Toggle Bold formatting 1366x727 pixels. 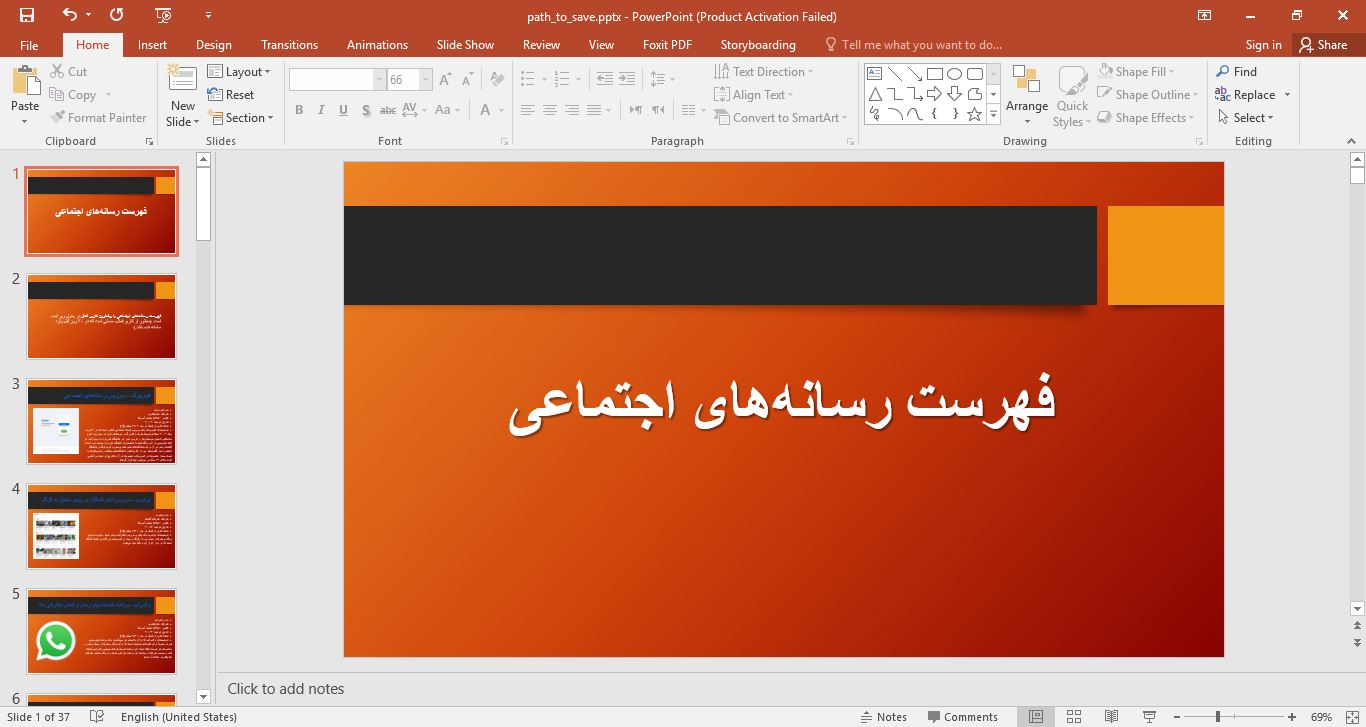point(299,110)
